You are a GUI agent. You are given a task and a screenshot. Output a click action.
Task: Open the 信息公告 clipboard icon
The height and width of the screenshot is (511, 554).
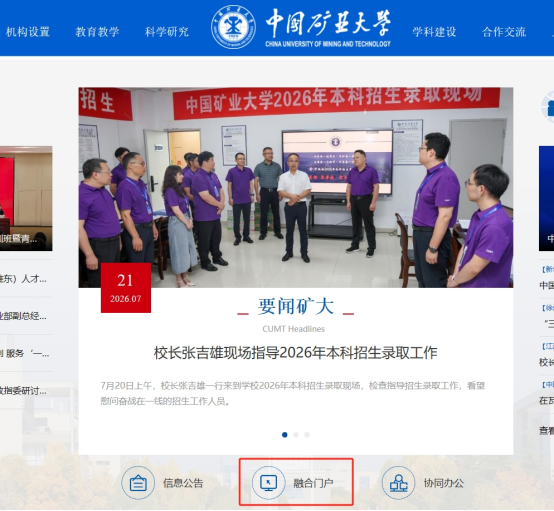[x=138, y=483]
